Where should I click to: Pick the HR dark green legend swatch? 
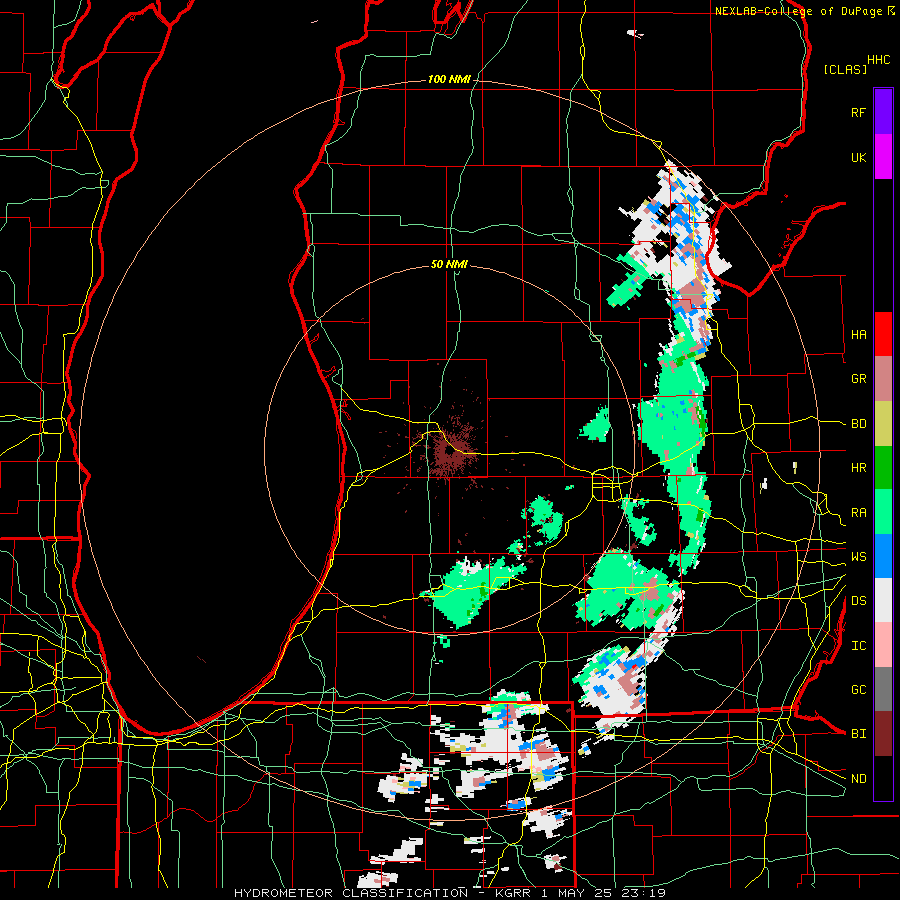click(x=883, y=468)
